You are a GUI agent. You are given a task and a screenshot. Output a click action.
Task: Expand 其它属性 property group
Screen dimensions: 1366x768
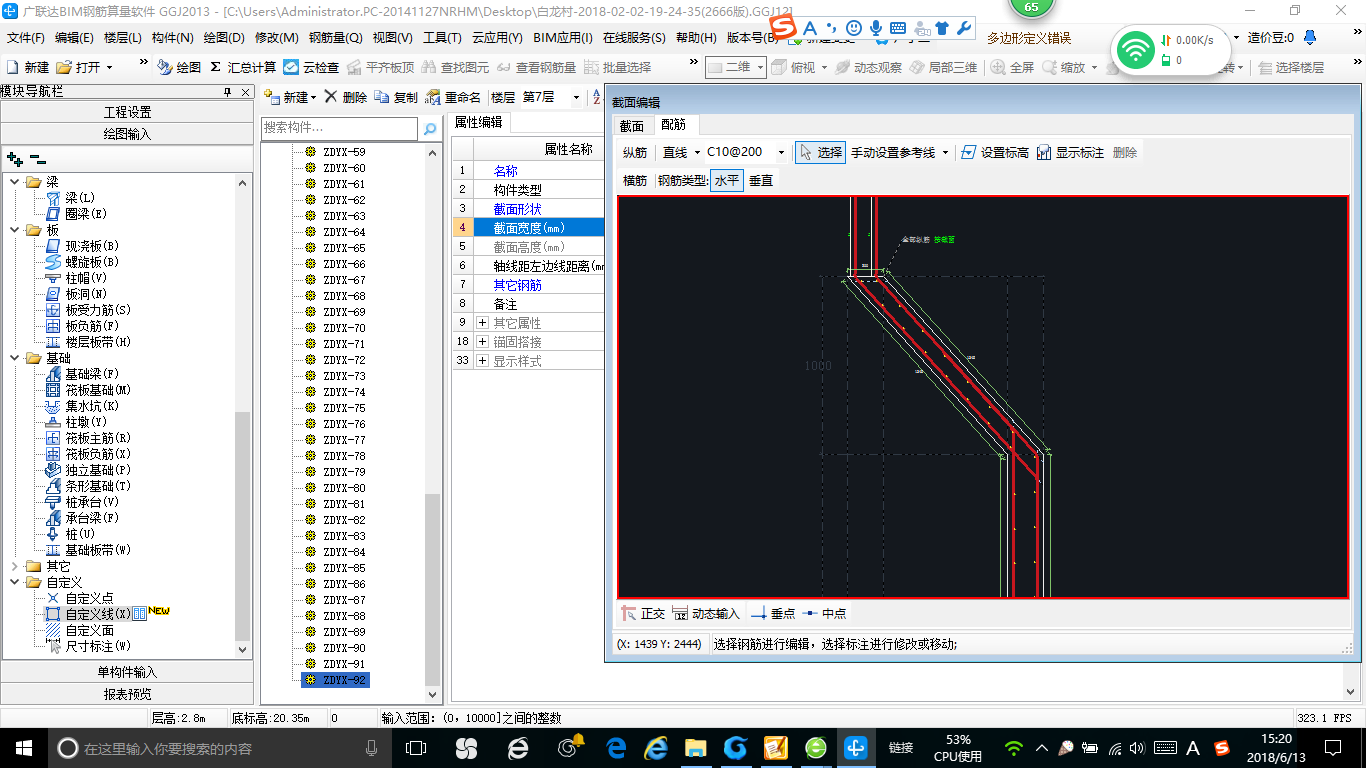click(x=482, y=323)
